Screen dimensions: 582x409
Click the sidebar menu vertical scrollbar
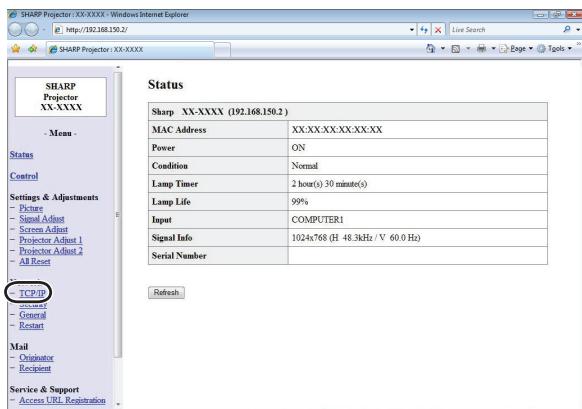tap(118, 215)
